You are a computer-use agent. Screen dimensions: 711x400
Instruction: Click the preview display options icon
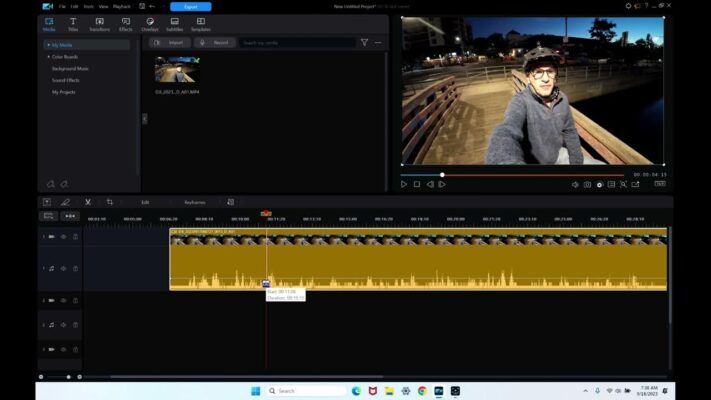point(611,185)
